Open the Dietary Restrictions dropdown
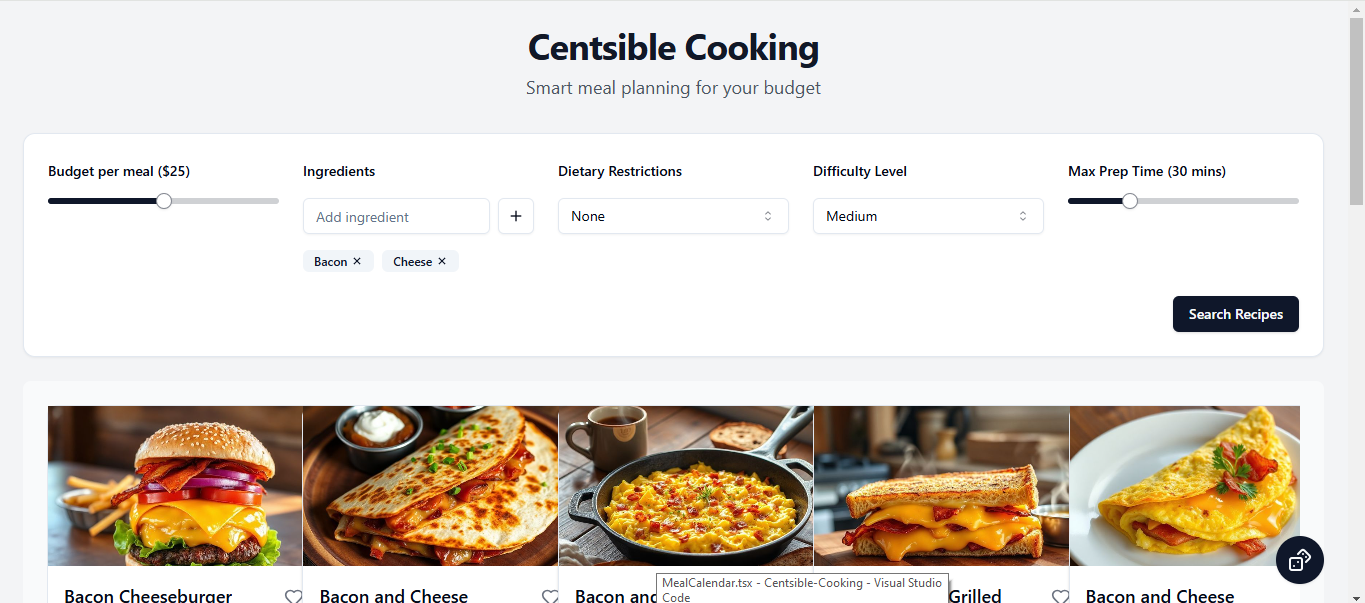Image resolution: width=1365 pixels, height=603 pixels. click(x=672, y=216)
